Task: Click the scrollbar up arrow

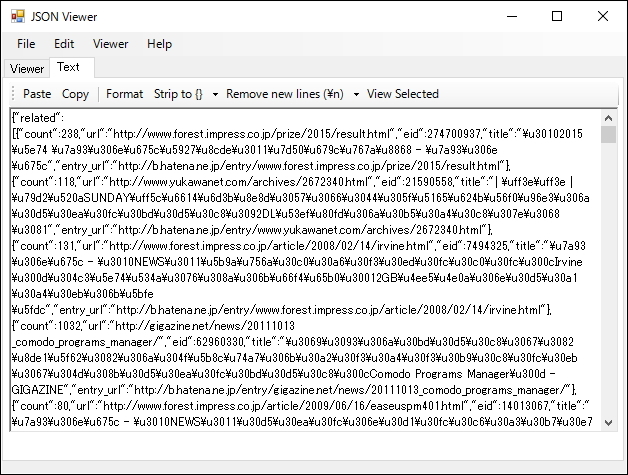Action: click(608, 118)
